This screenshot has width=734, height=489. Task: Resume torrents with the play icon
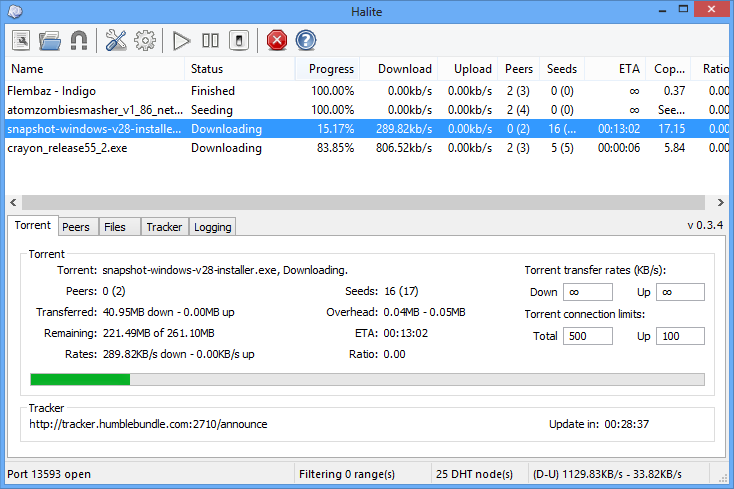pos(181,40)
